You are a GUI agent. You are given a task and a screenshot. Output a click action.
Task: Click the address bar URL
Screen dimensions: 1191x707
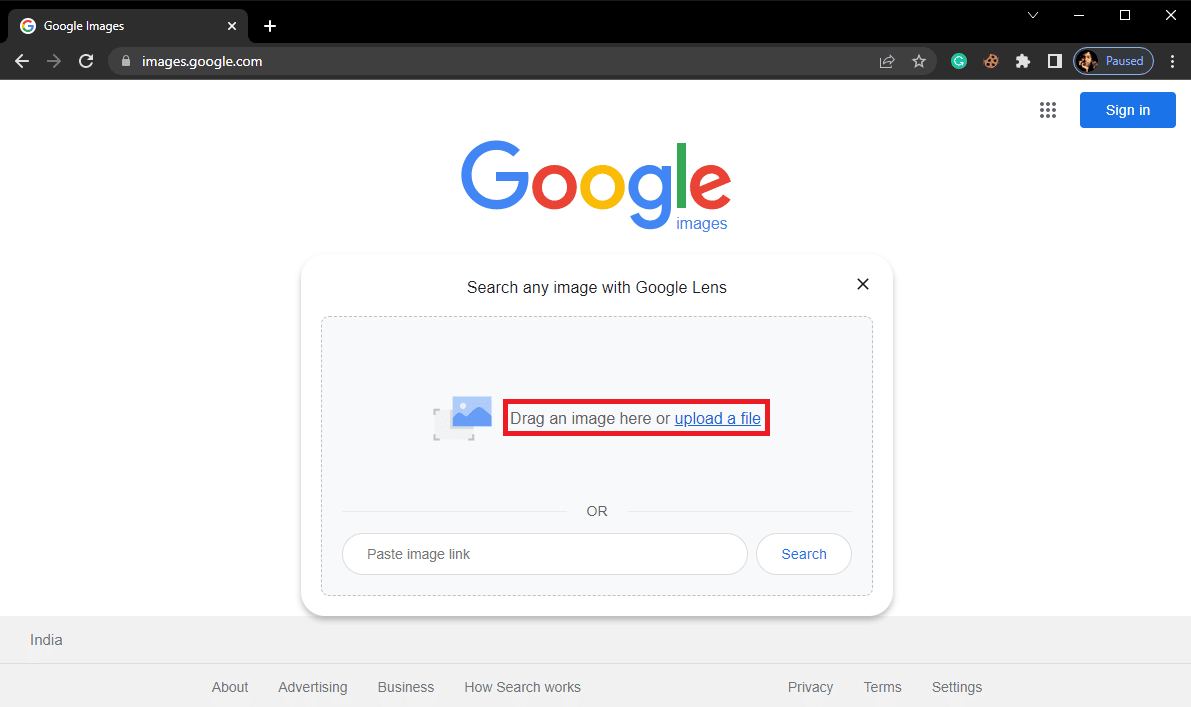click(x=202, y=62)
